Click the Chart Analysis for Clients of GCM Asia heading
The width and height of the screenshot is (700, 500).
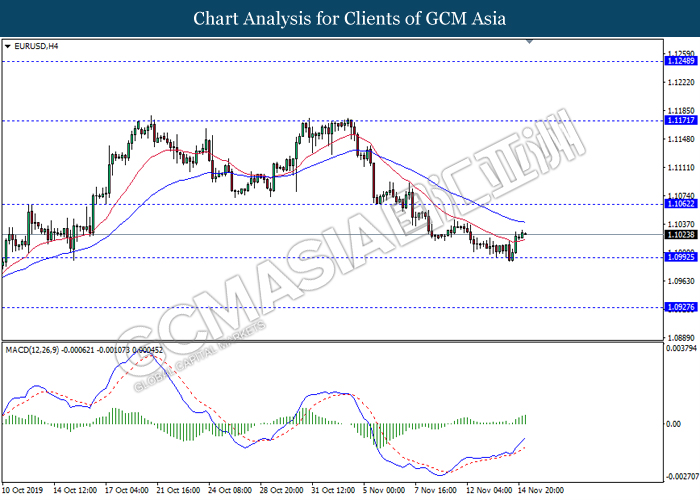coord(350,19)
